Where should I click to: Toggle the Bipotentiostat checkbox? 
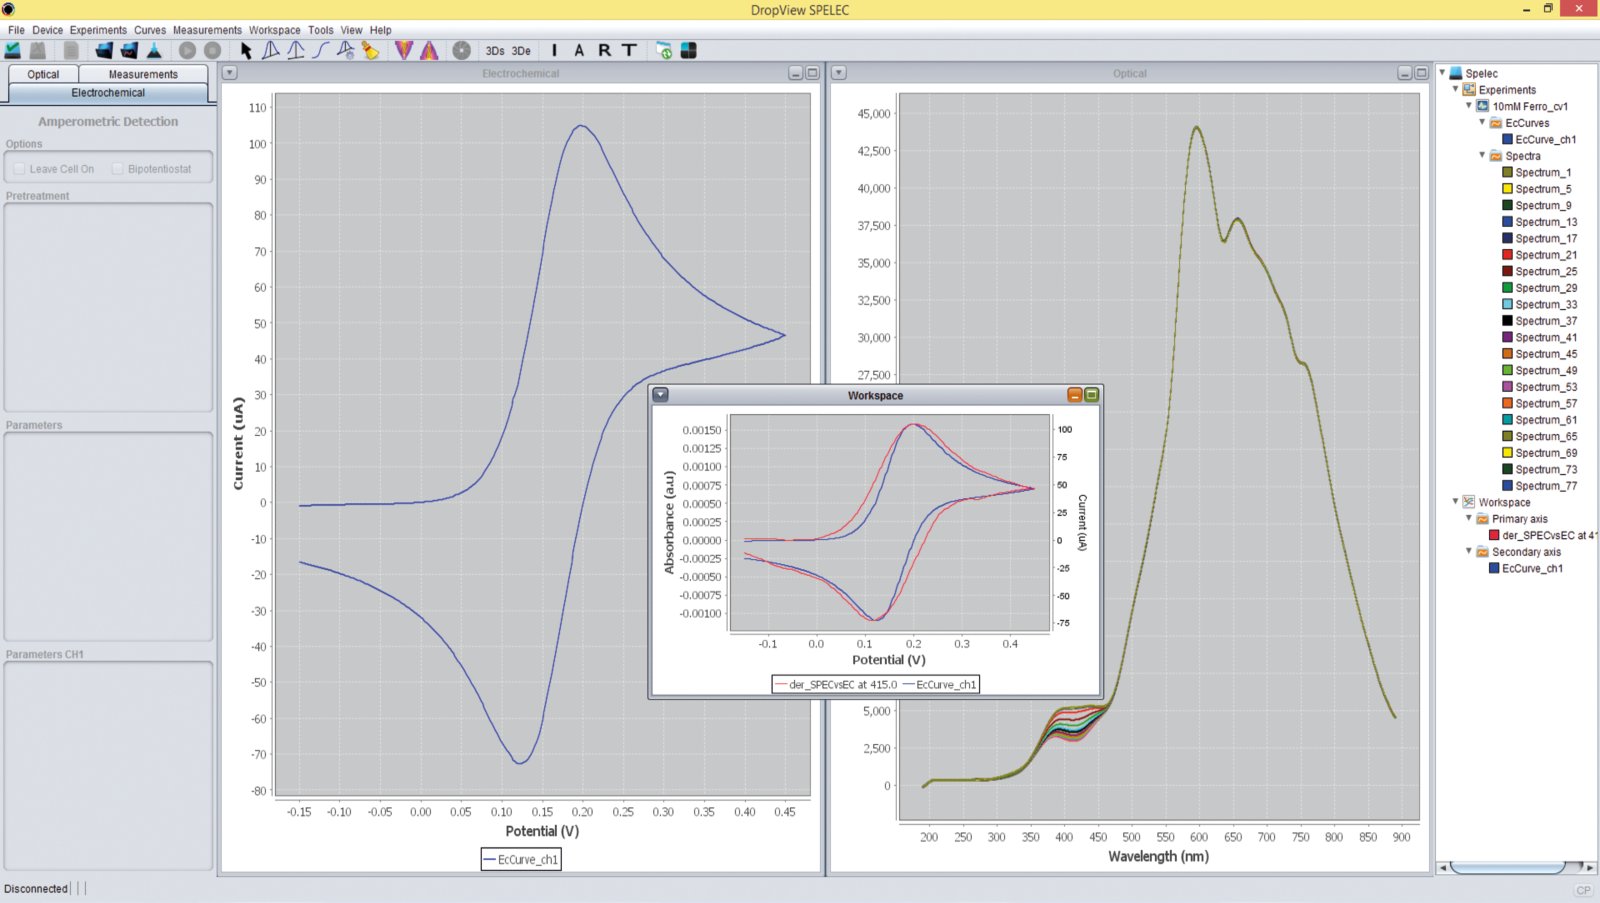tap(117, 169)
